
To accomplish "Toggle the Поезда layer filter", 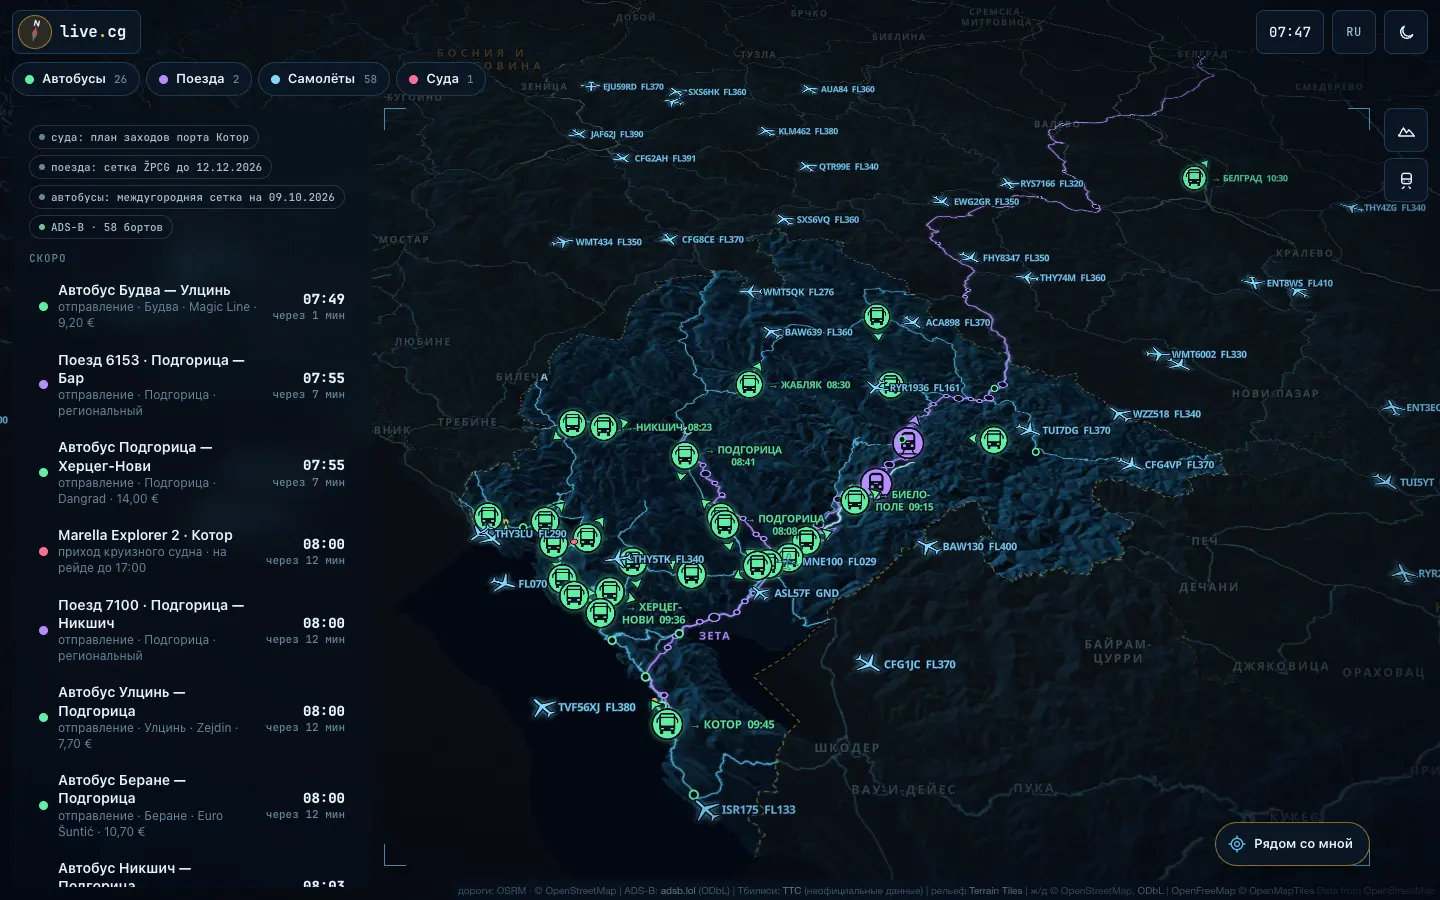I will point(199,79).
